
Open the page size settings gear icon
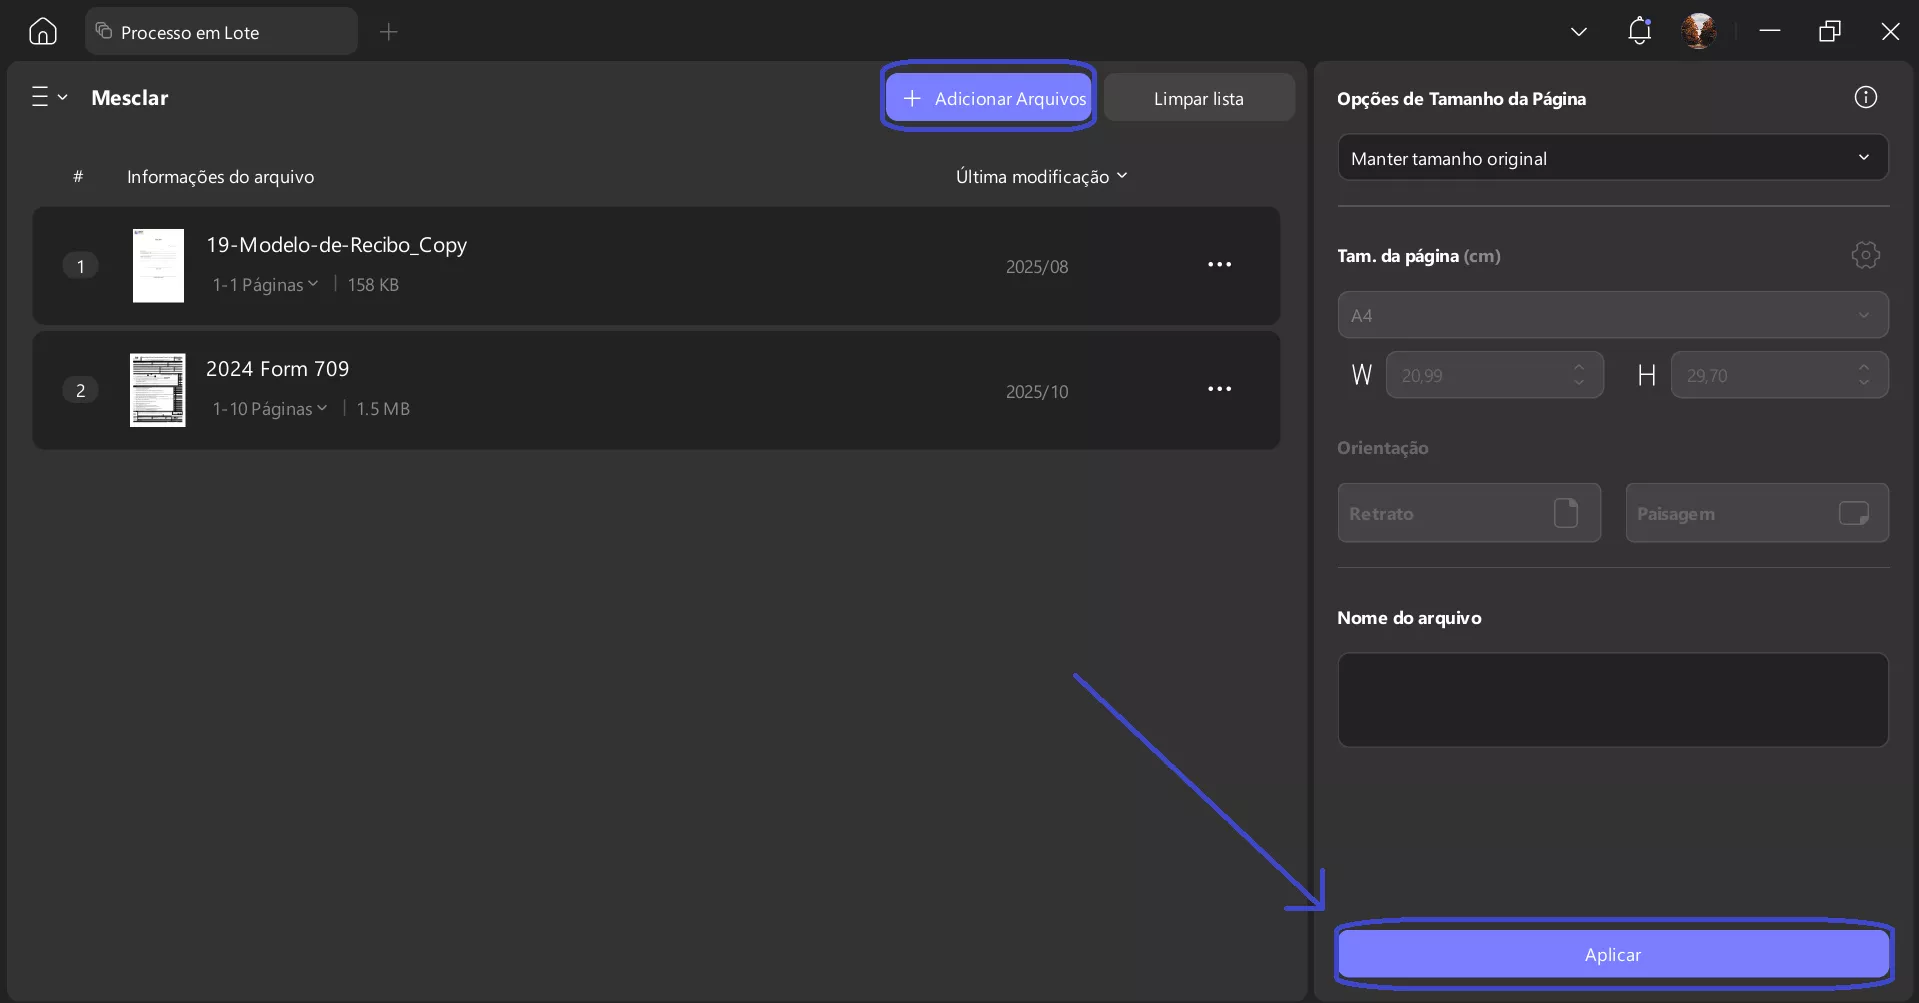coord(1865,255)
